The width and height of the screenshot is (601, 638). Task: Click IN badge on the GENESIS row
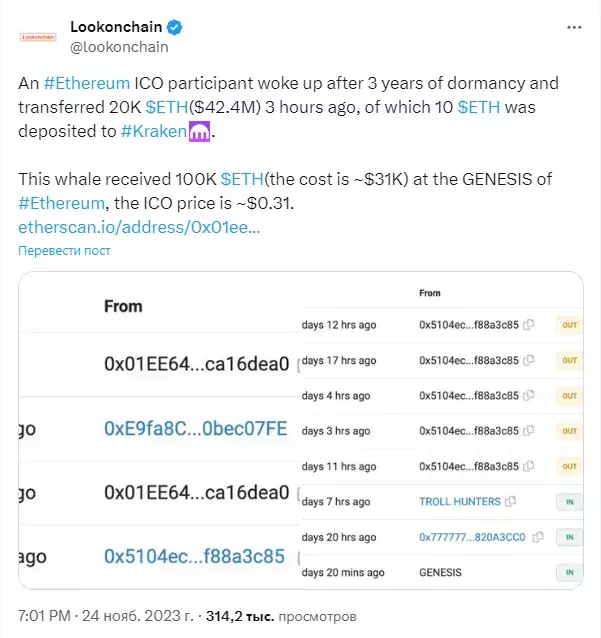tap(569, 572)
